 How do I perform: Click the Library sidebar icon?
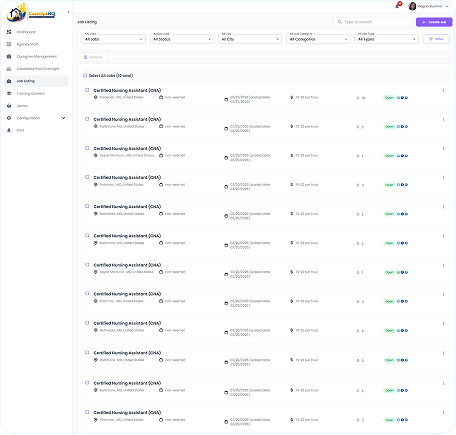click(9, 106)
